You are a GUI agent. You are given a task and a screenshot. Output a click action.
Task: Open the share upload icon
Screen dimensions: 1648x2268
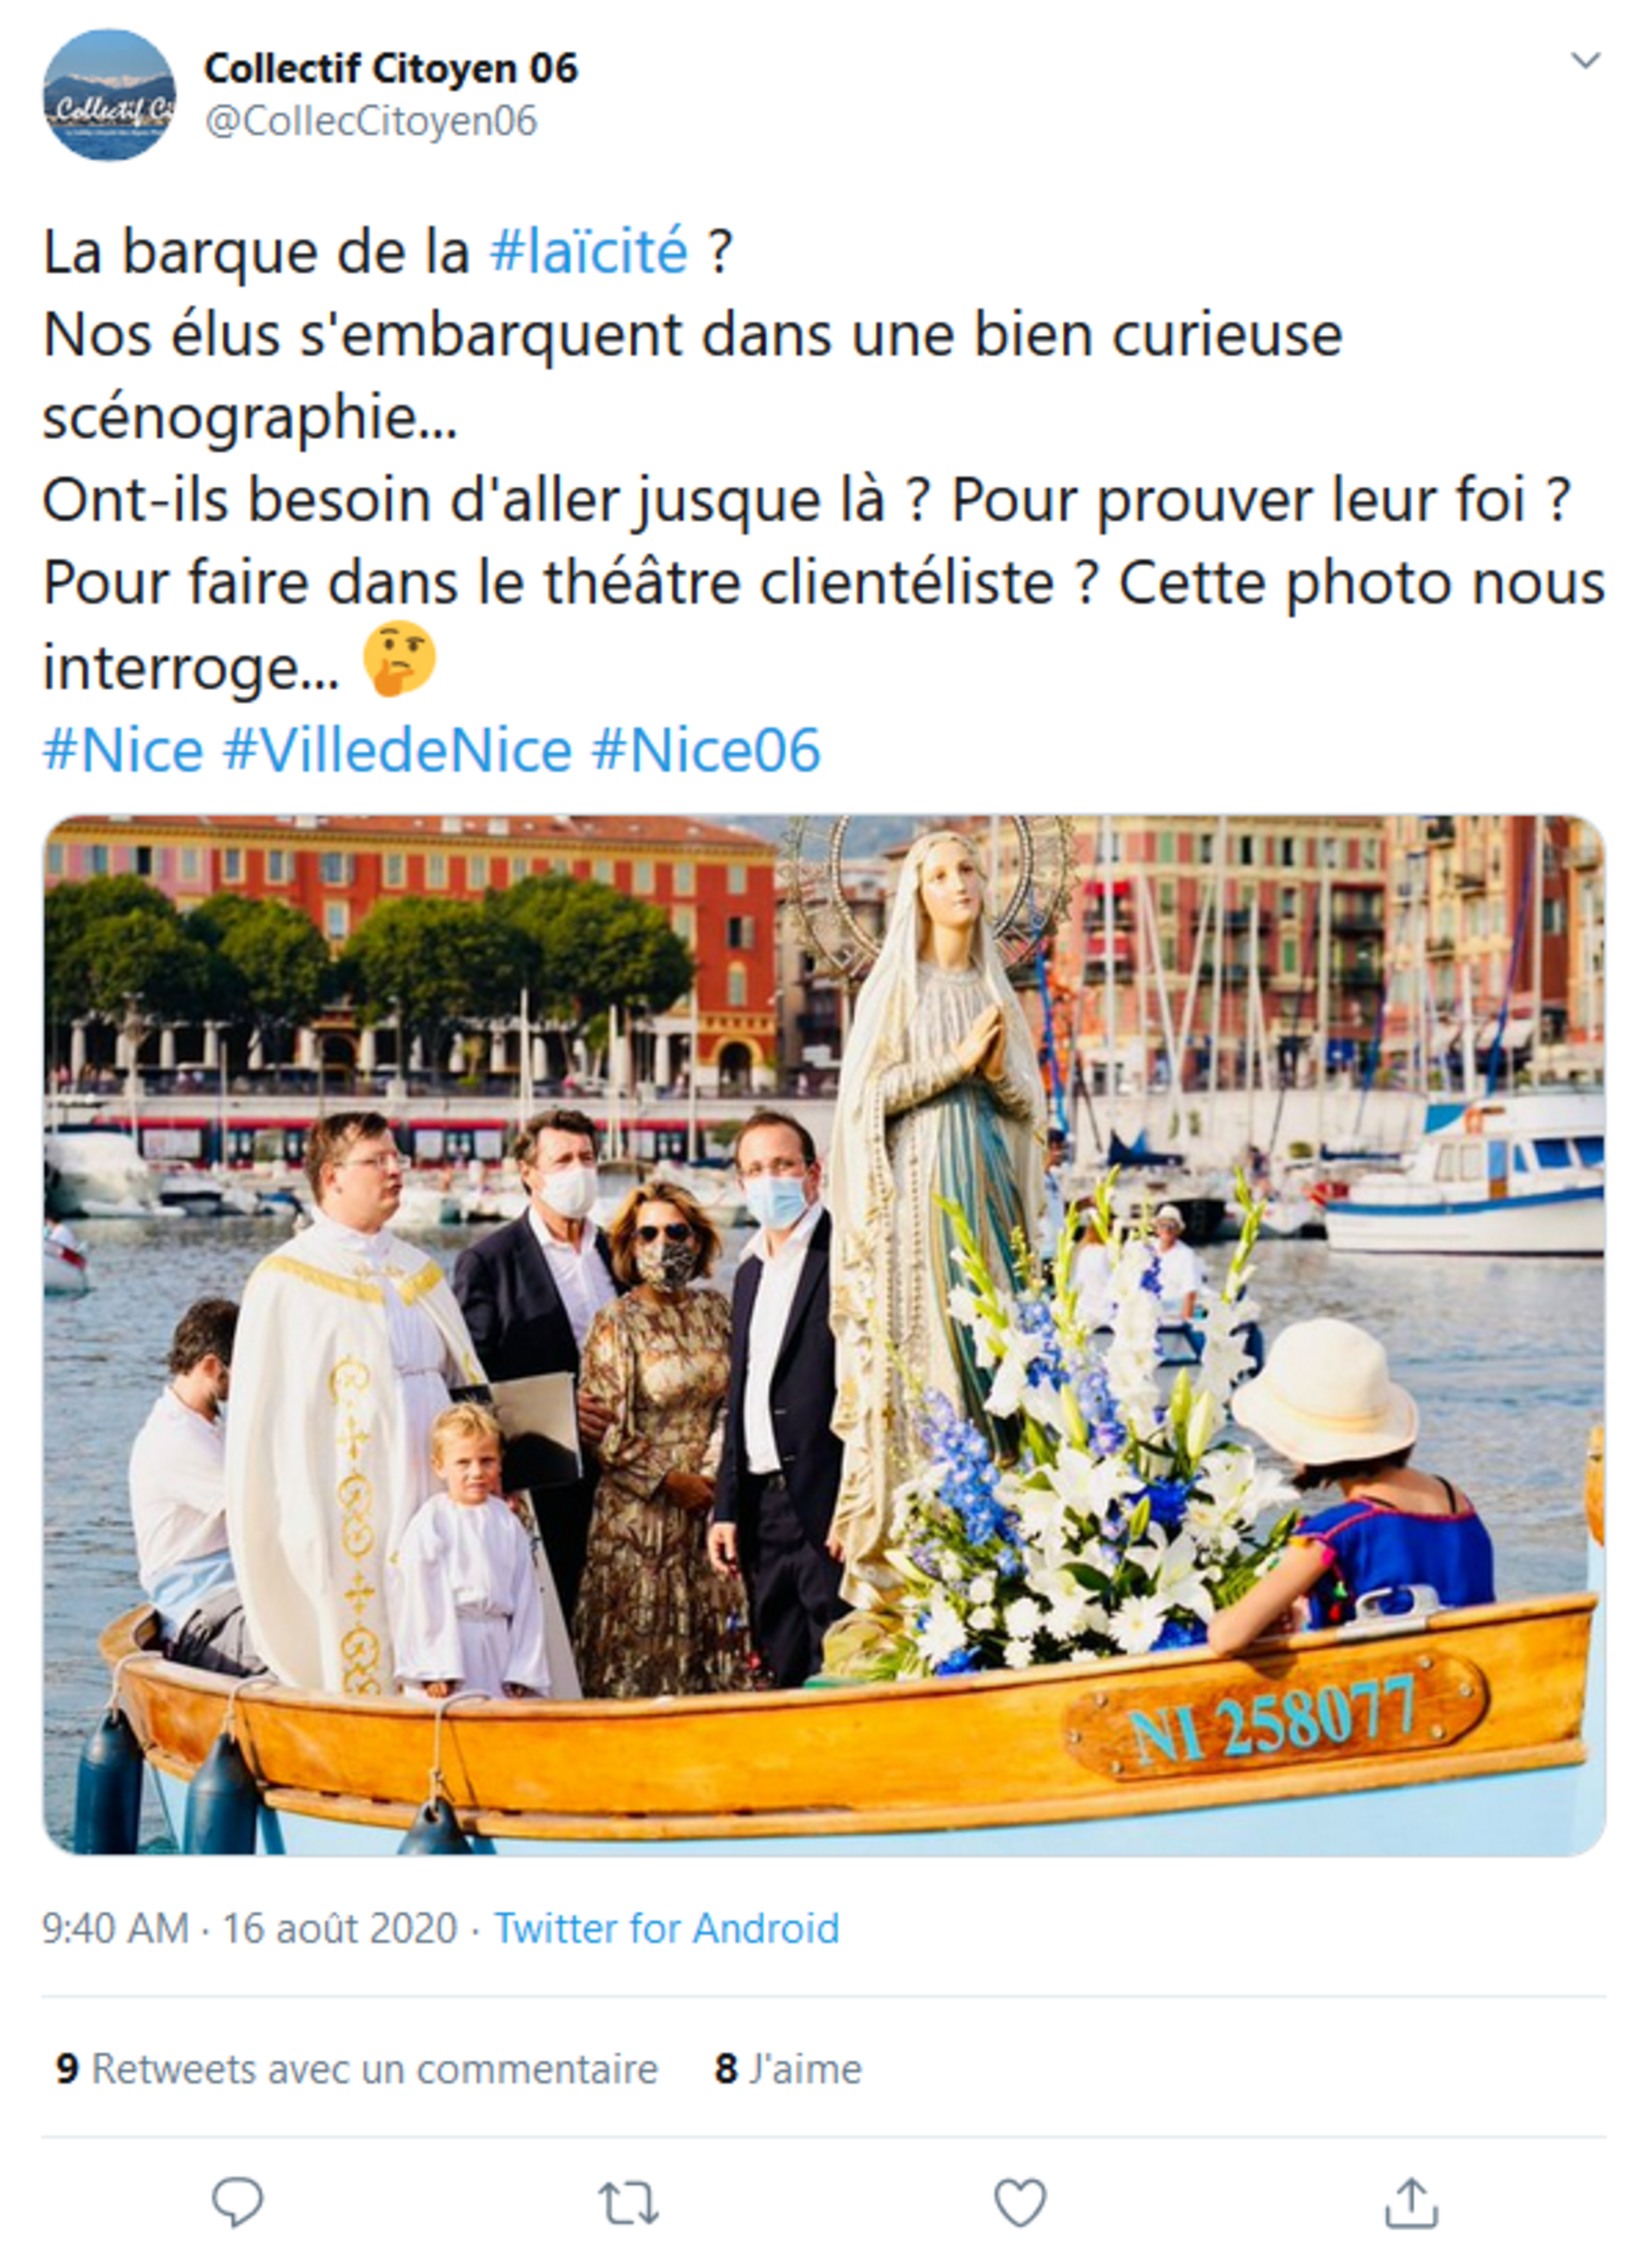tap(1411, 2201)
